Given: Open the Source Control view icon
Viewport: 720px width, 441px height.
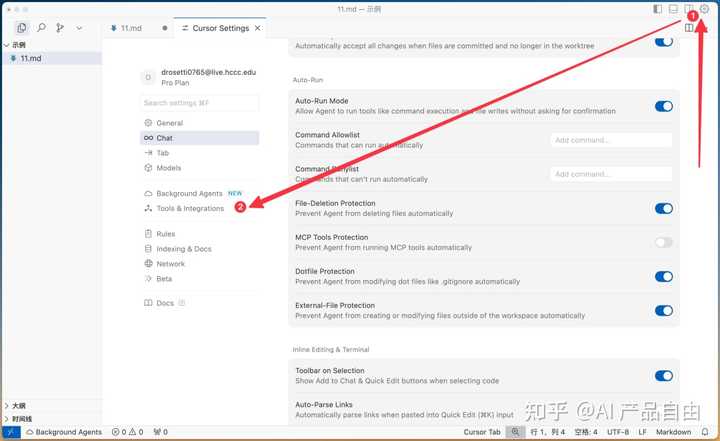Looking at the screenshot, I should point(61,28).
